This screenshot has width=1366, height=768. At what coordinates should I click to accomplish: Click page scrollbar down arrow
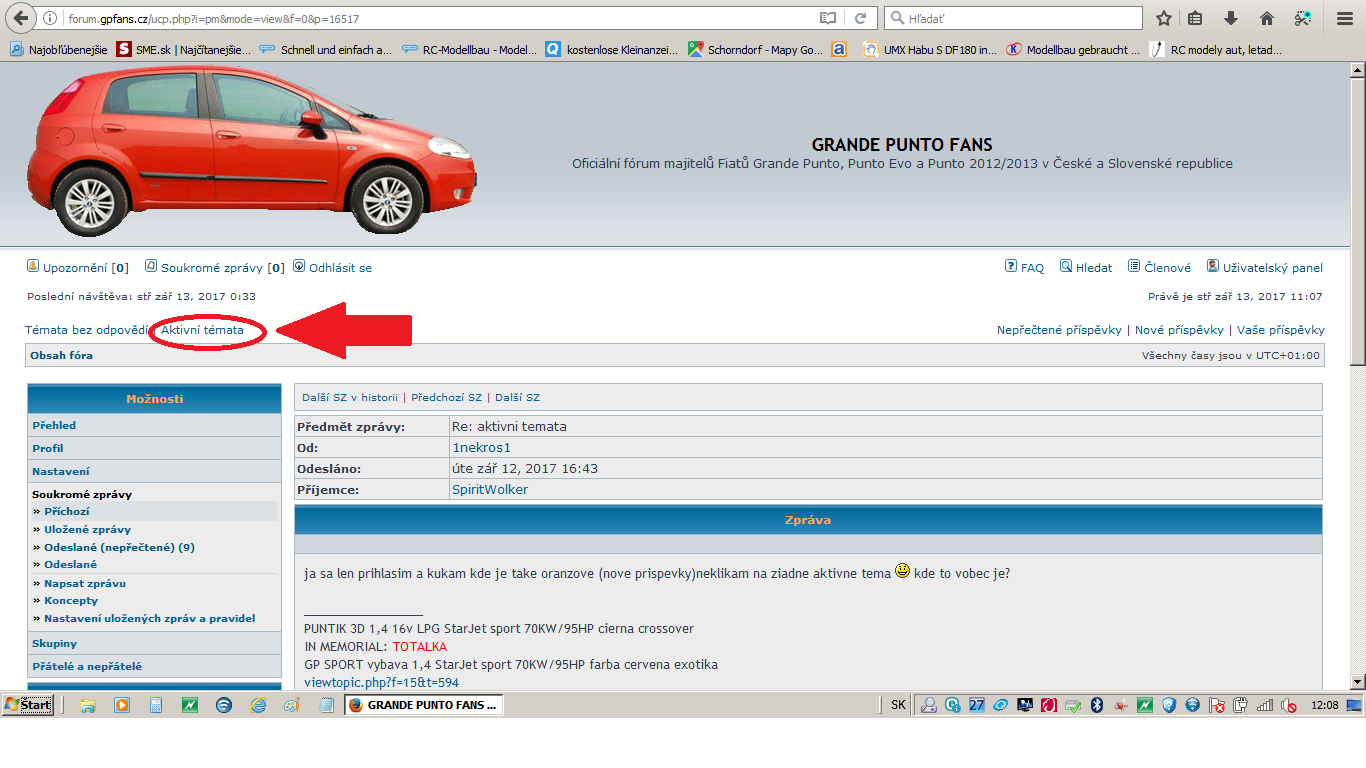coord(1357,681)
